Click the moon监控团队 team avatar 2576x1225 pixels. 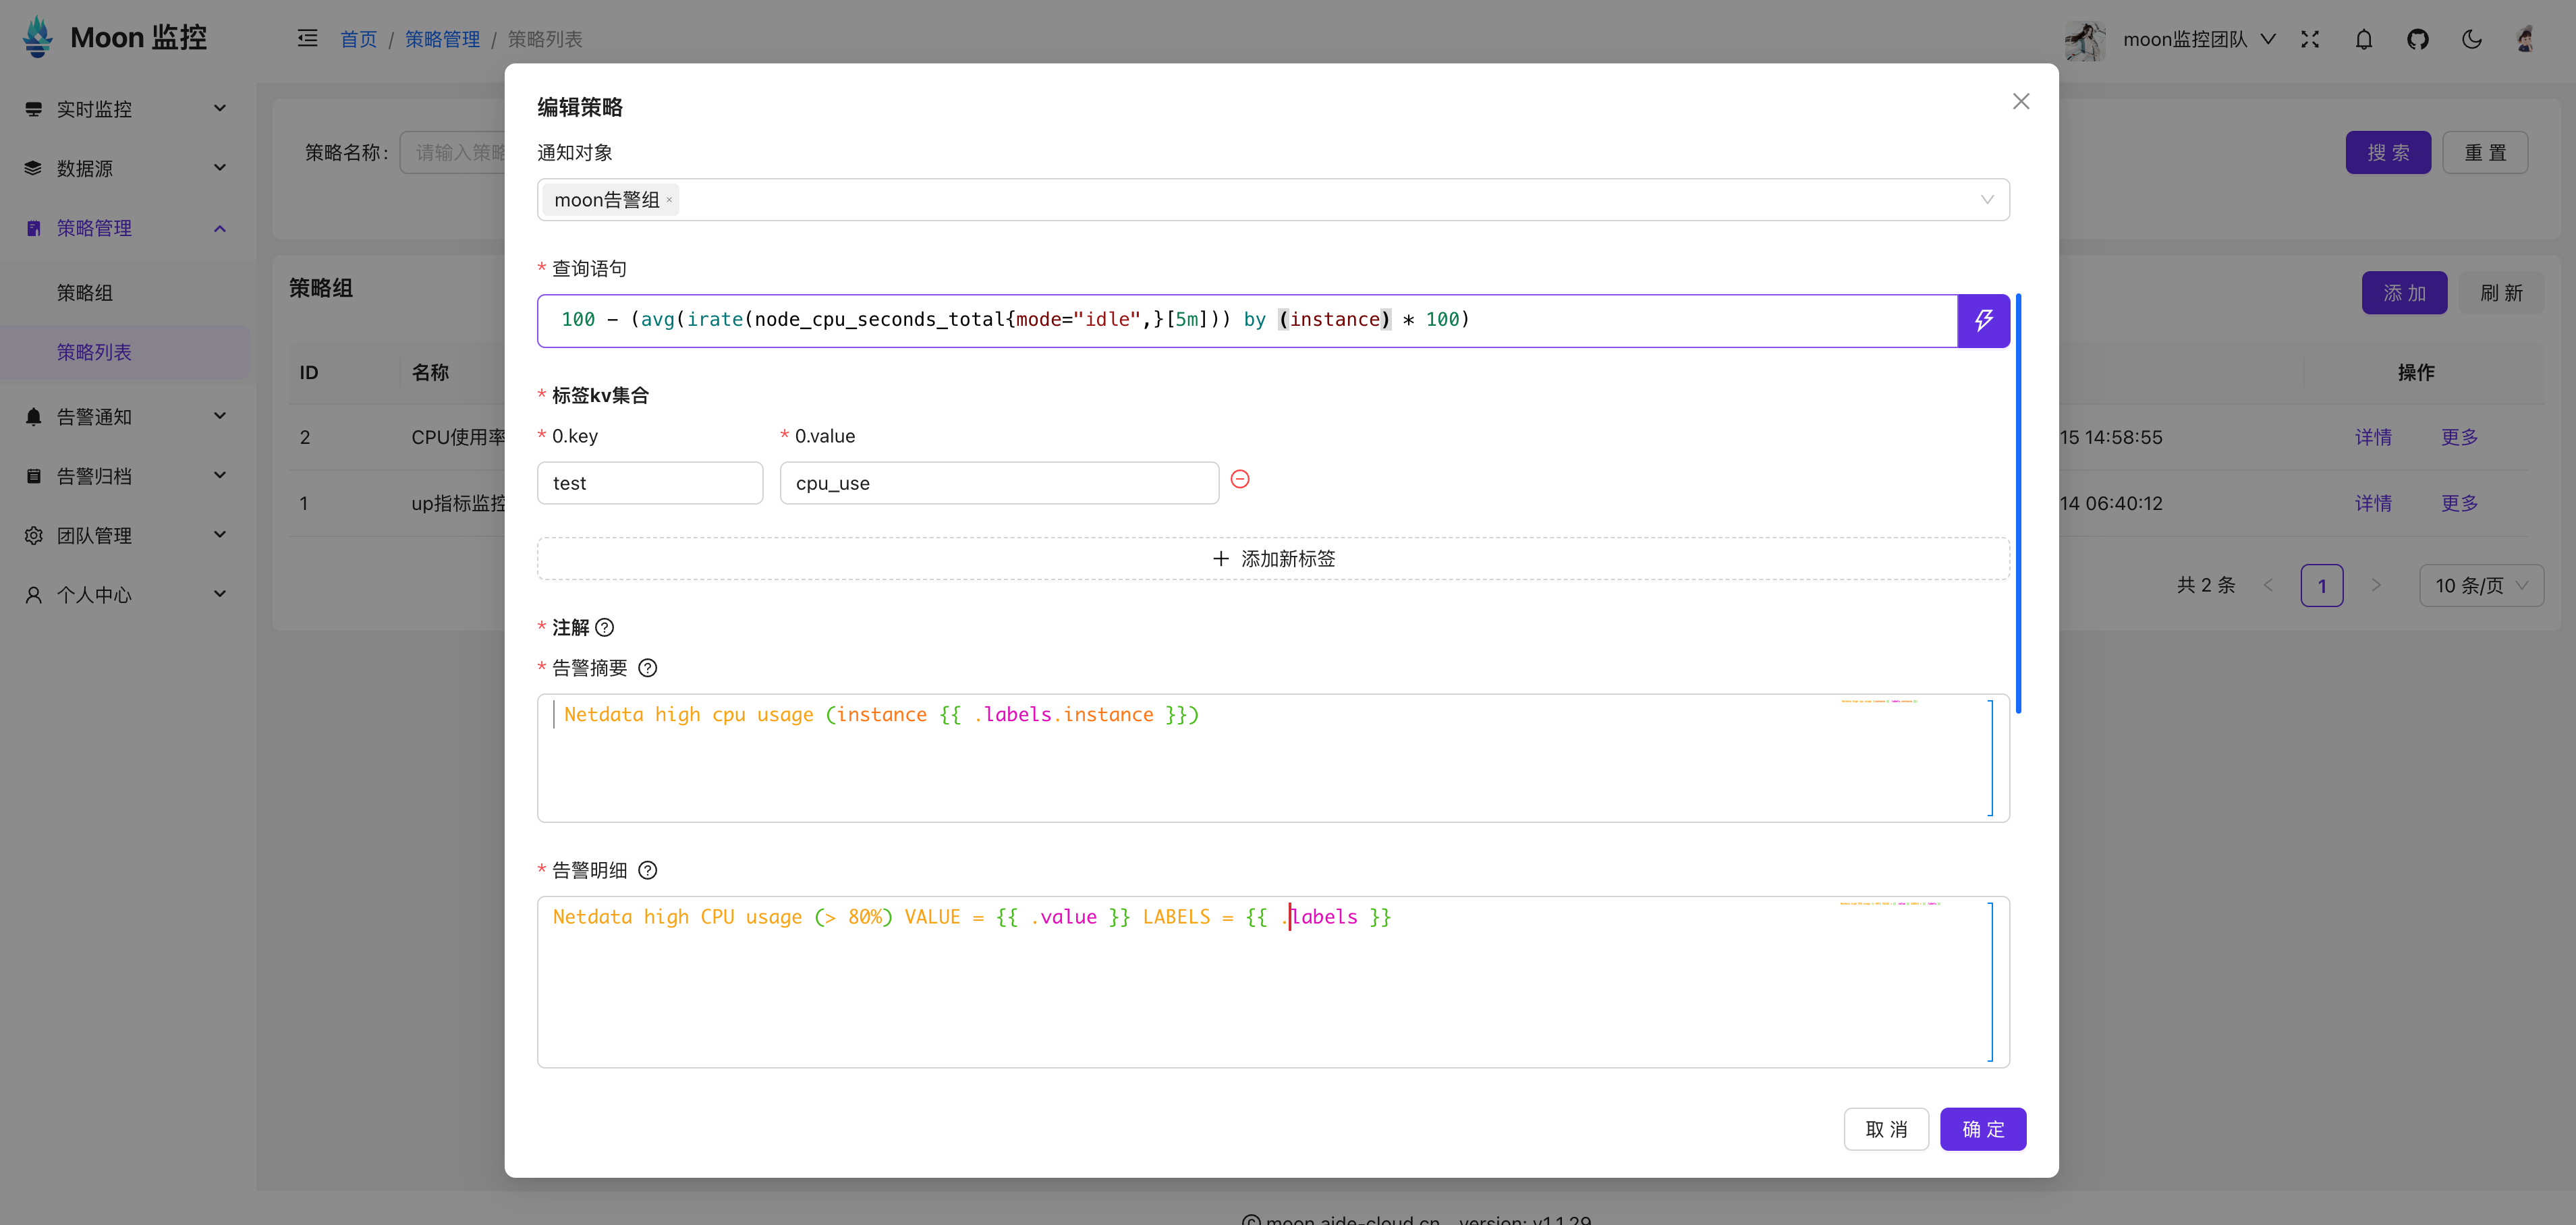click(x=2084, y=40)
